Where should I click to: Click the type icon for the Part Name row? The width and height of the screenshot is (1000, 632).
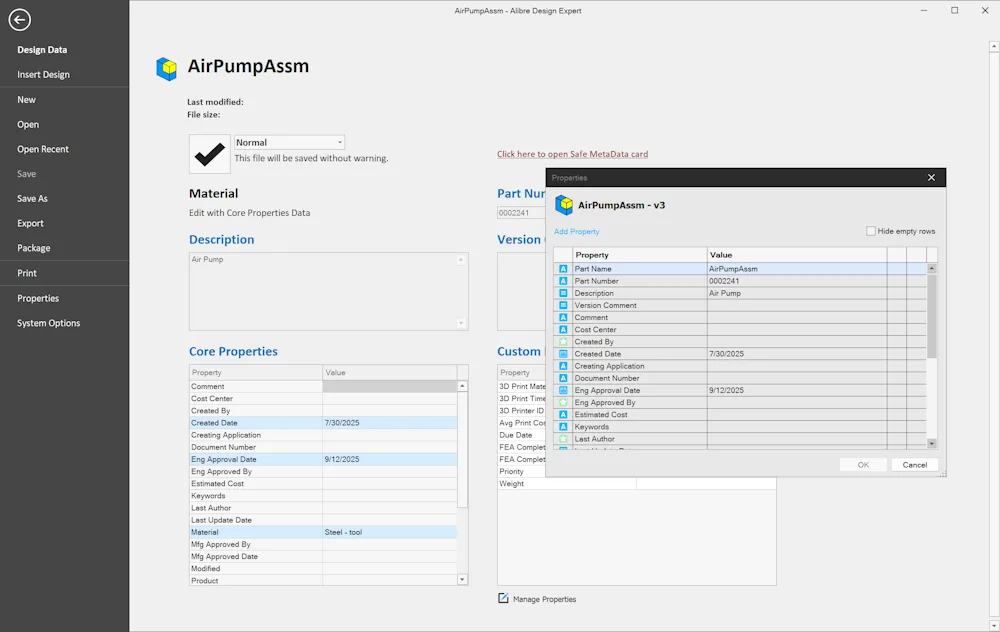(563, 269)
